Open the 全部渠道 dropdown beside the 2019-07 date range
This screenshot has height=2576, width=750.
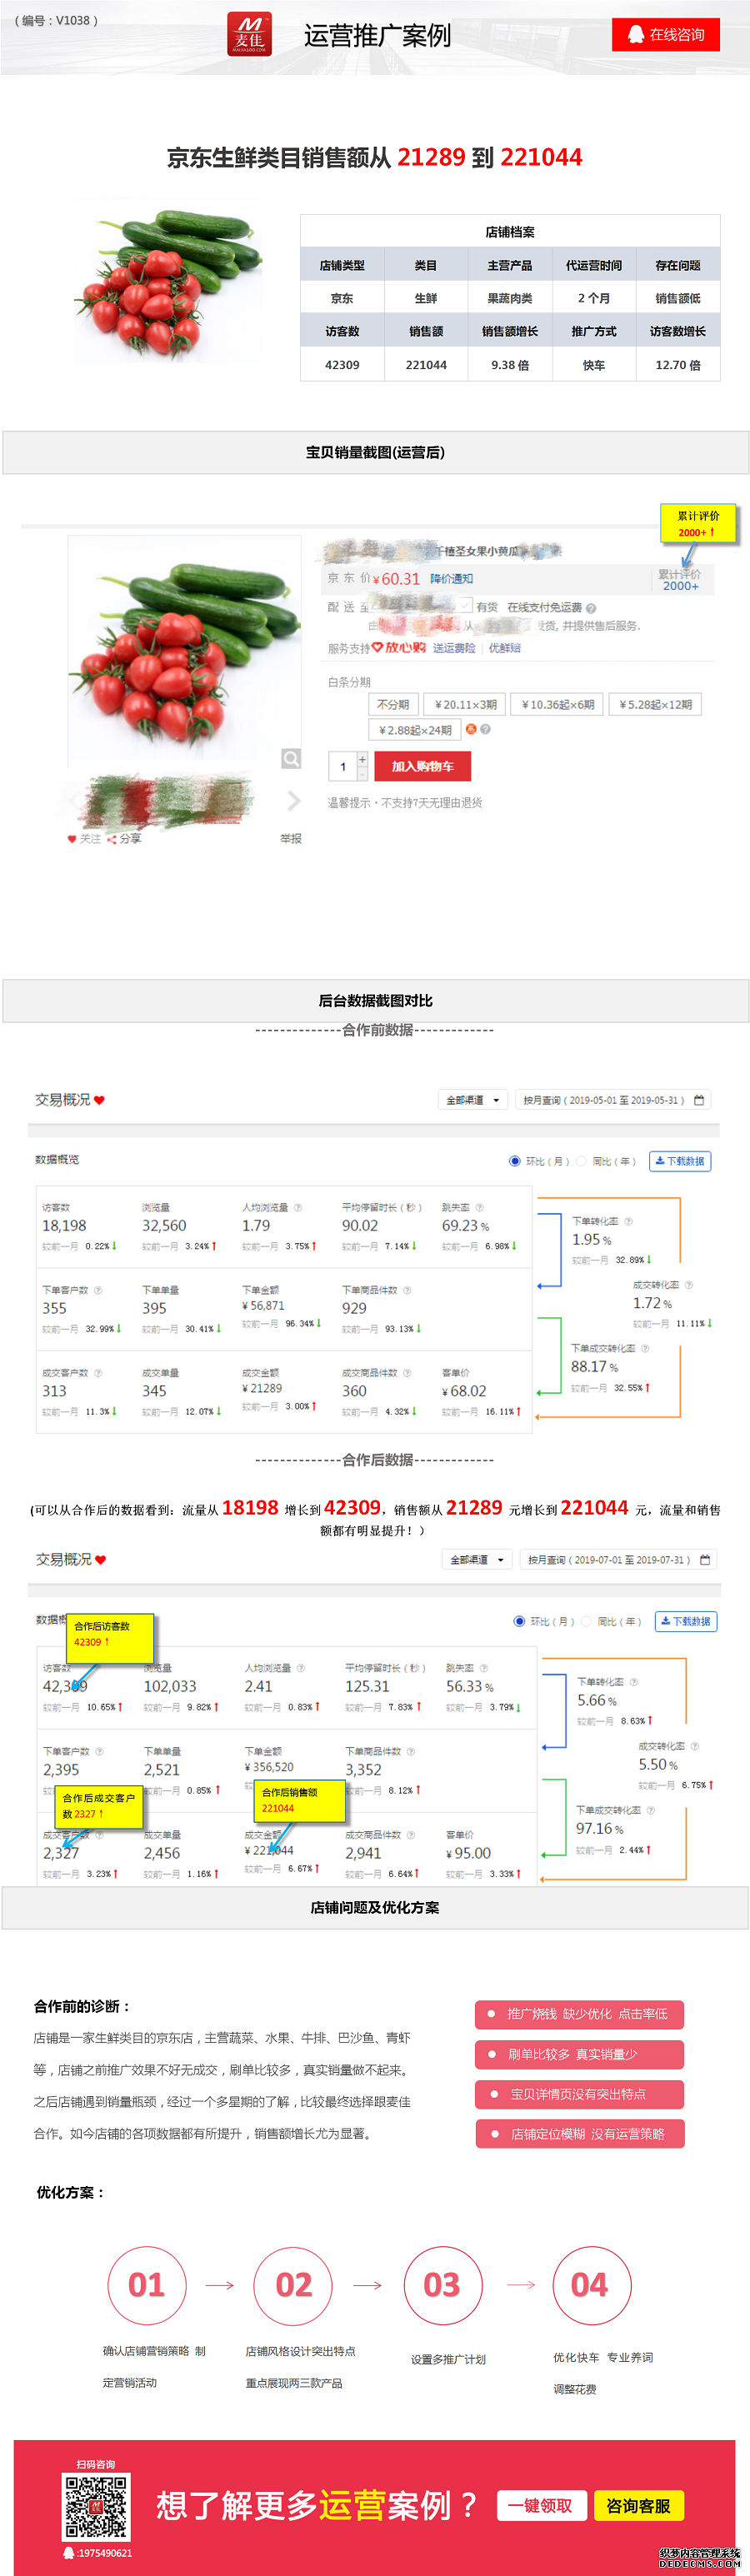coord(477,1560)
